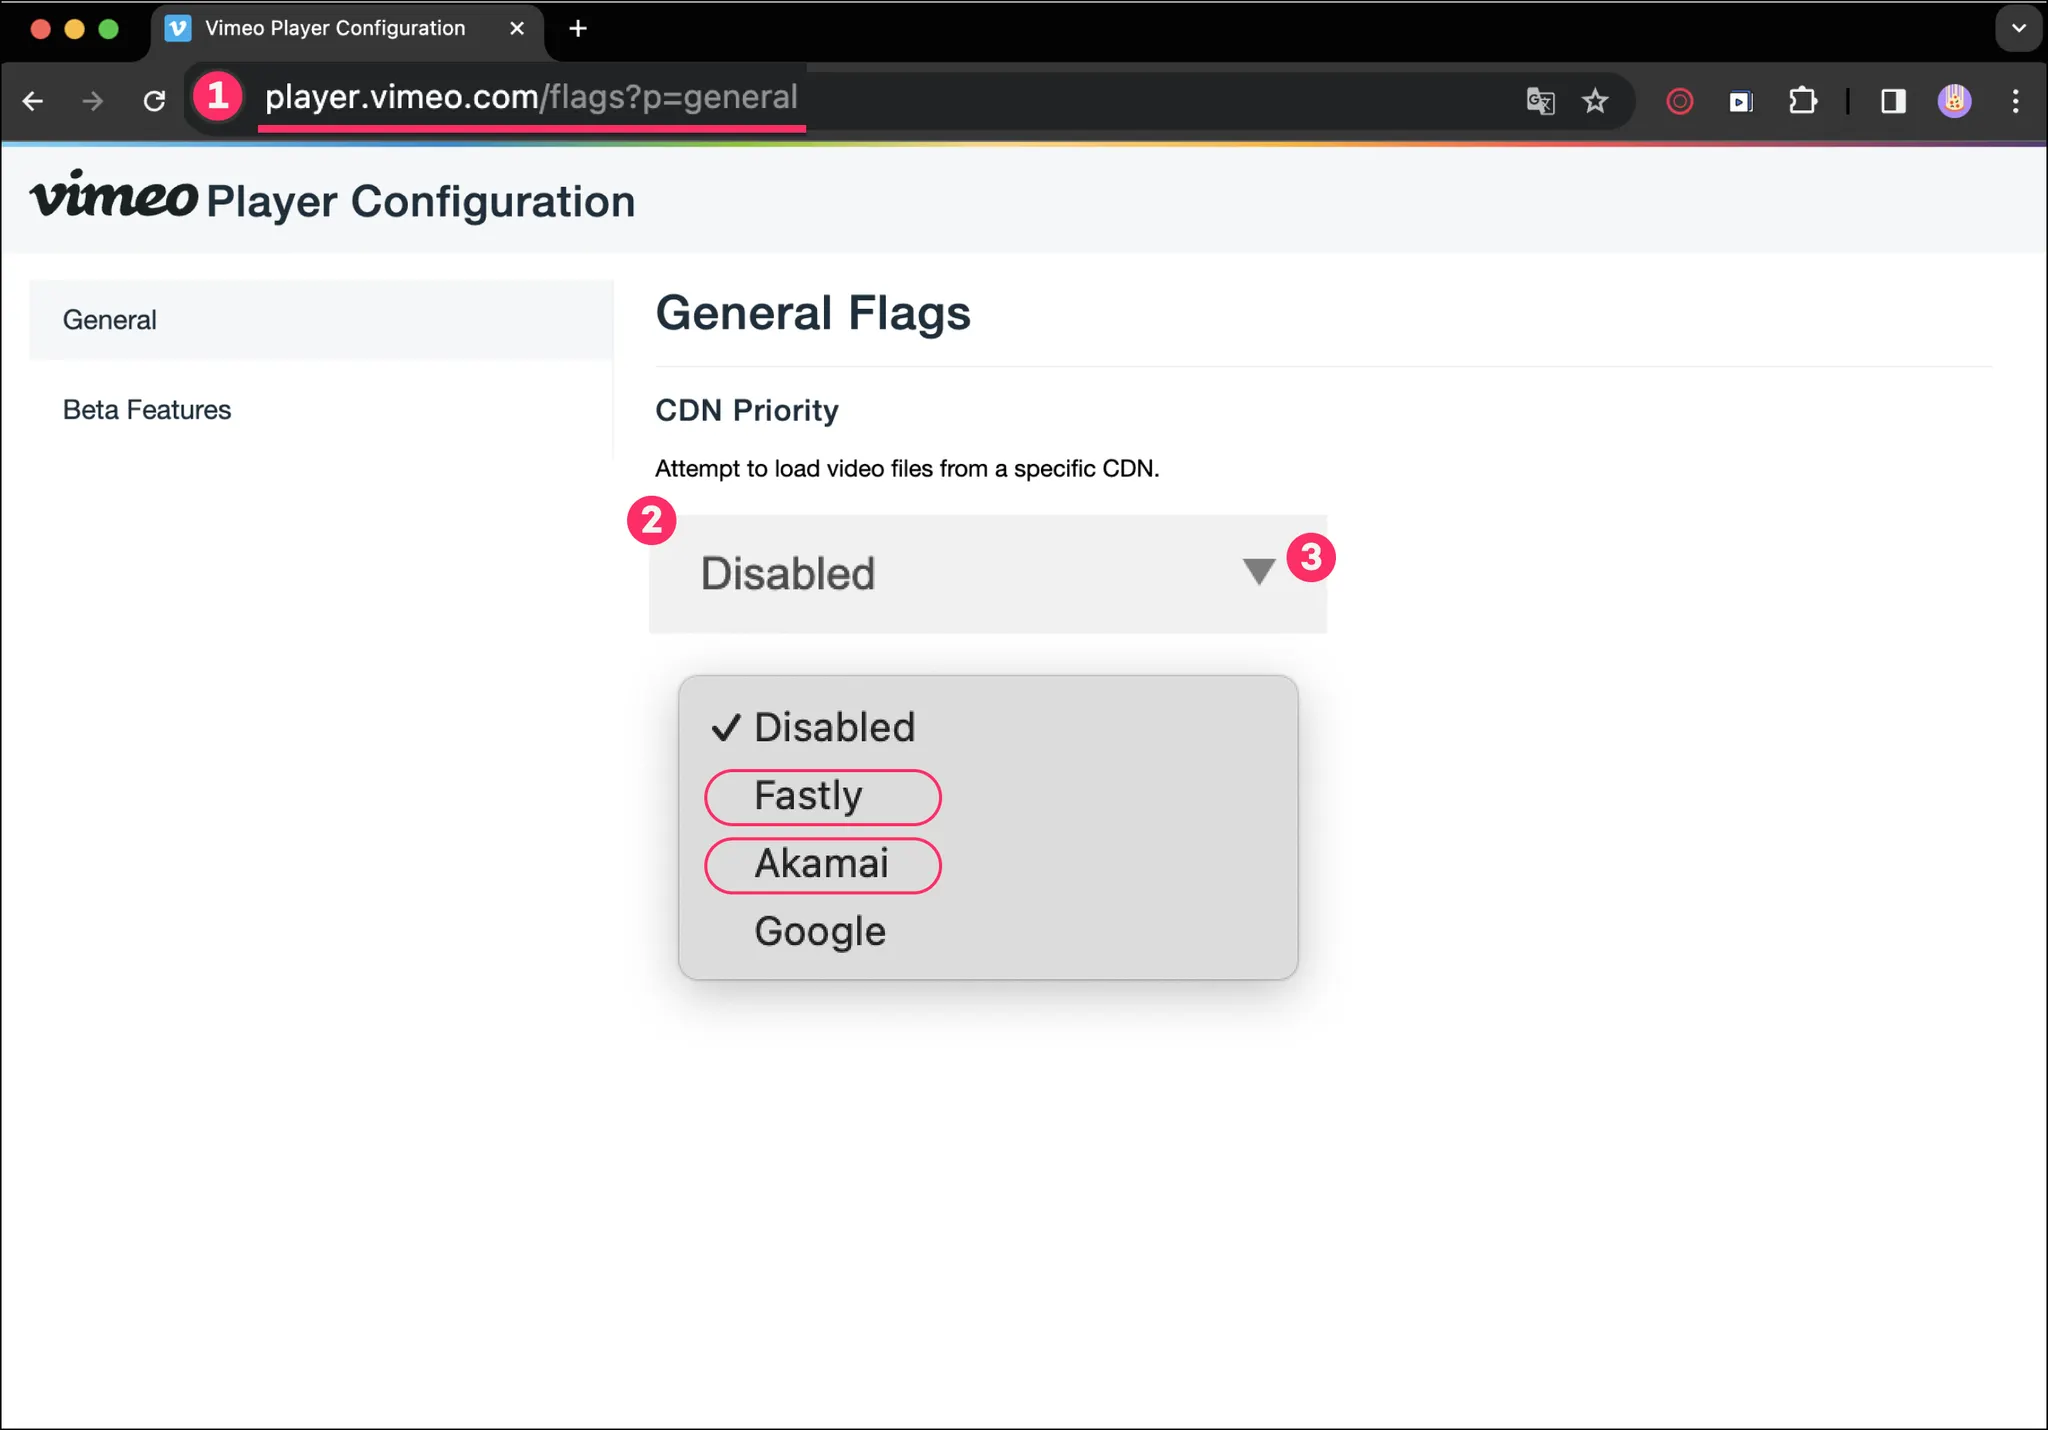Bookmark this page with the star

1595,101
